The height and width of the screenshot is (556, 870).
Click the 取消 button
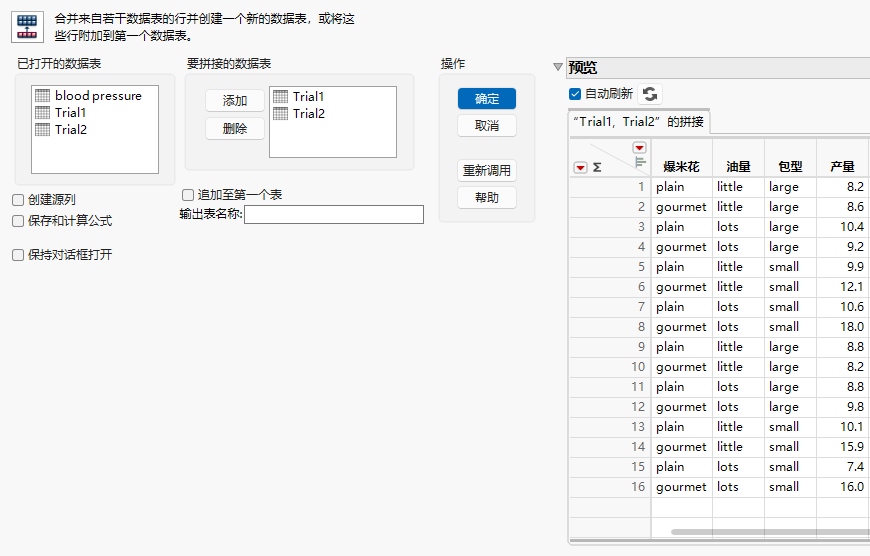pos(487,126)
